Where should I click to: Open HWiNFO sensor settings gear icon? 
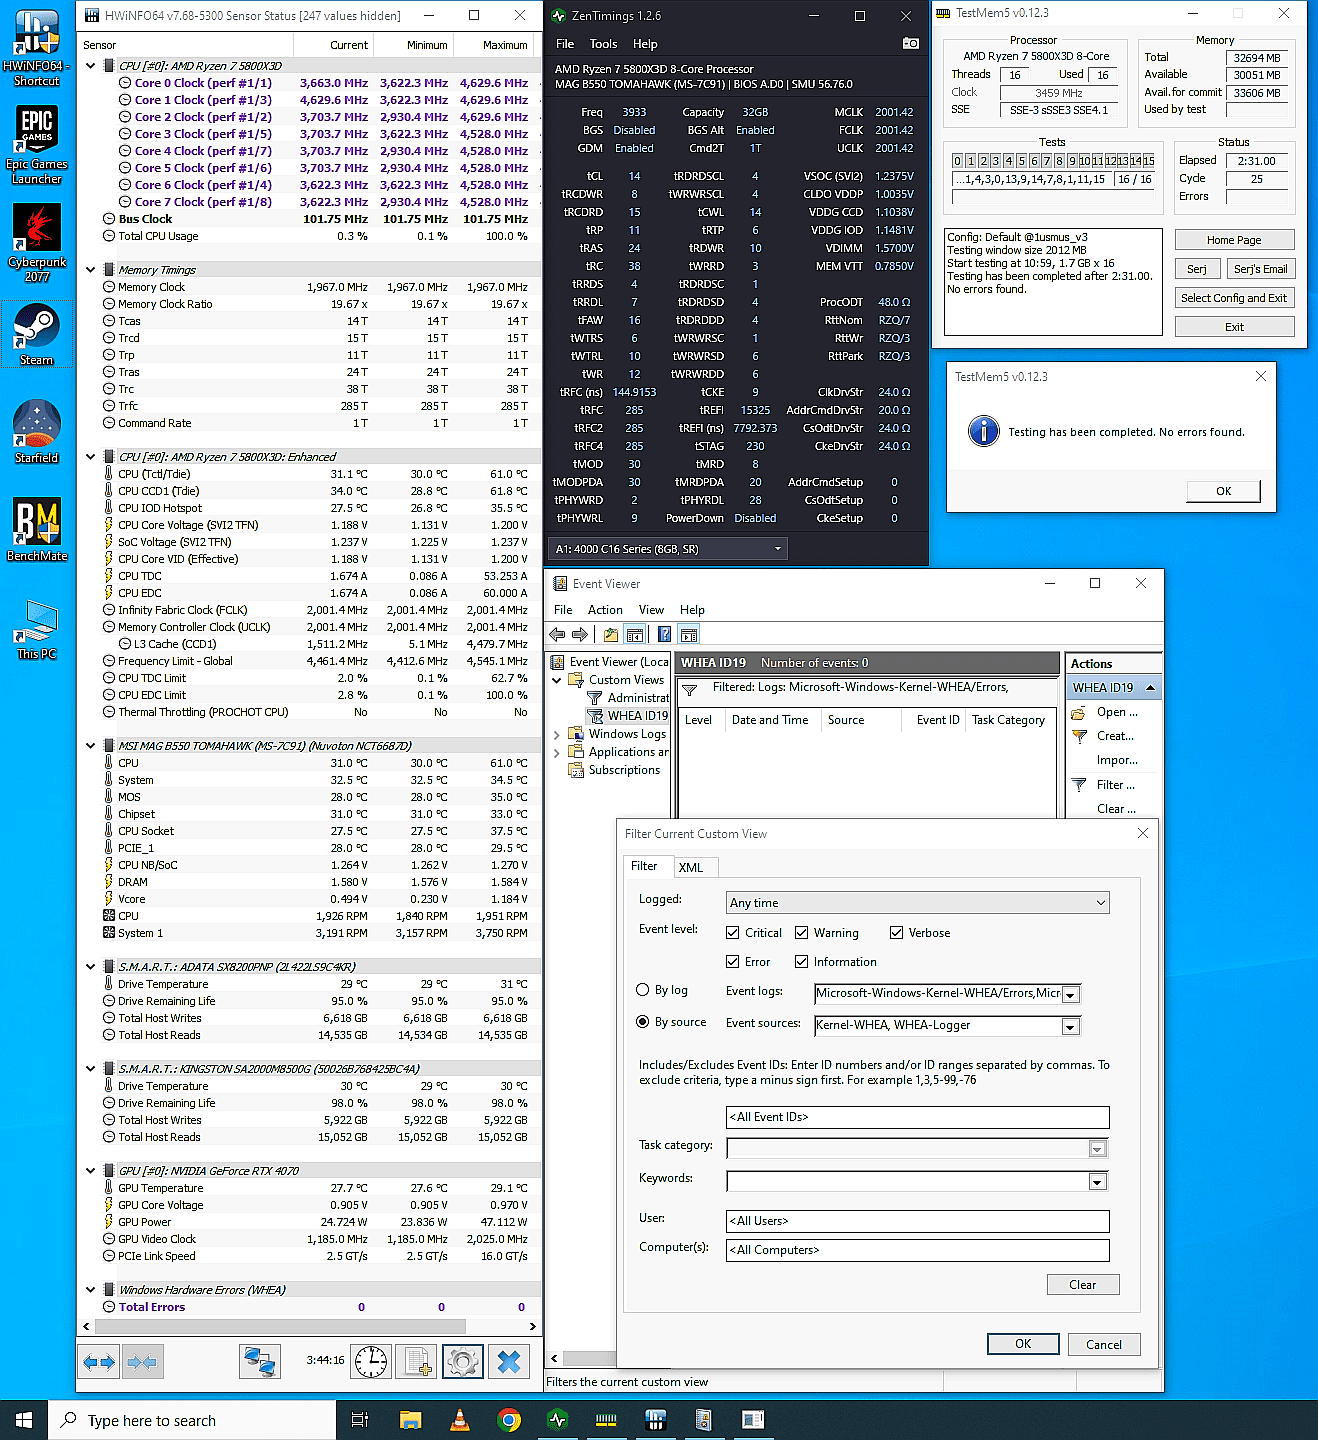462,1362
